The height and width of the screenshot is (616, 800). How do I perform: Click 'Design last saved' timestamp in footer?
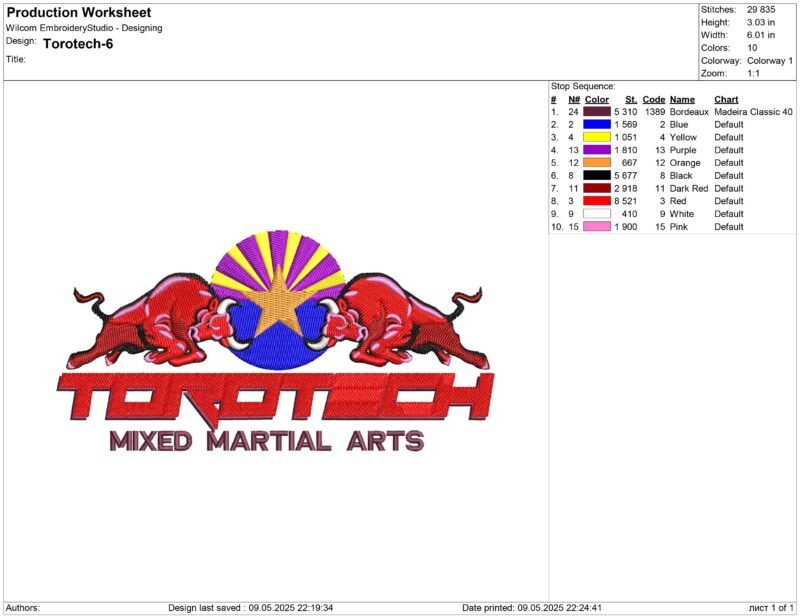pyautogui.click(x=251, y=608)
